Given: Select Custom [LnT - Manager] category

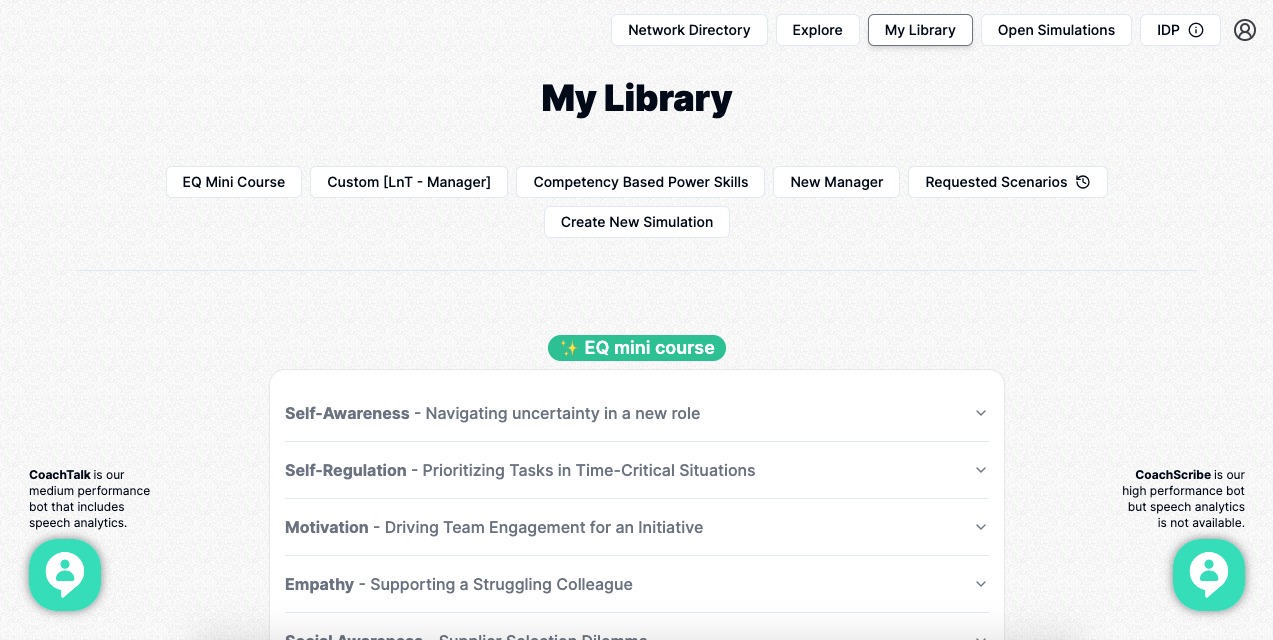Looking at the screenshot, I should pos(409,182).
